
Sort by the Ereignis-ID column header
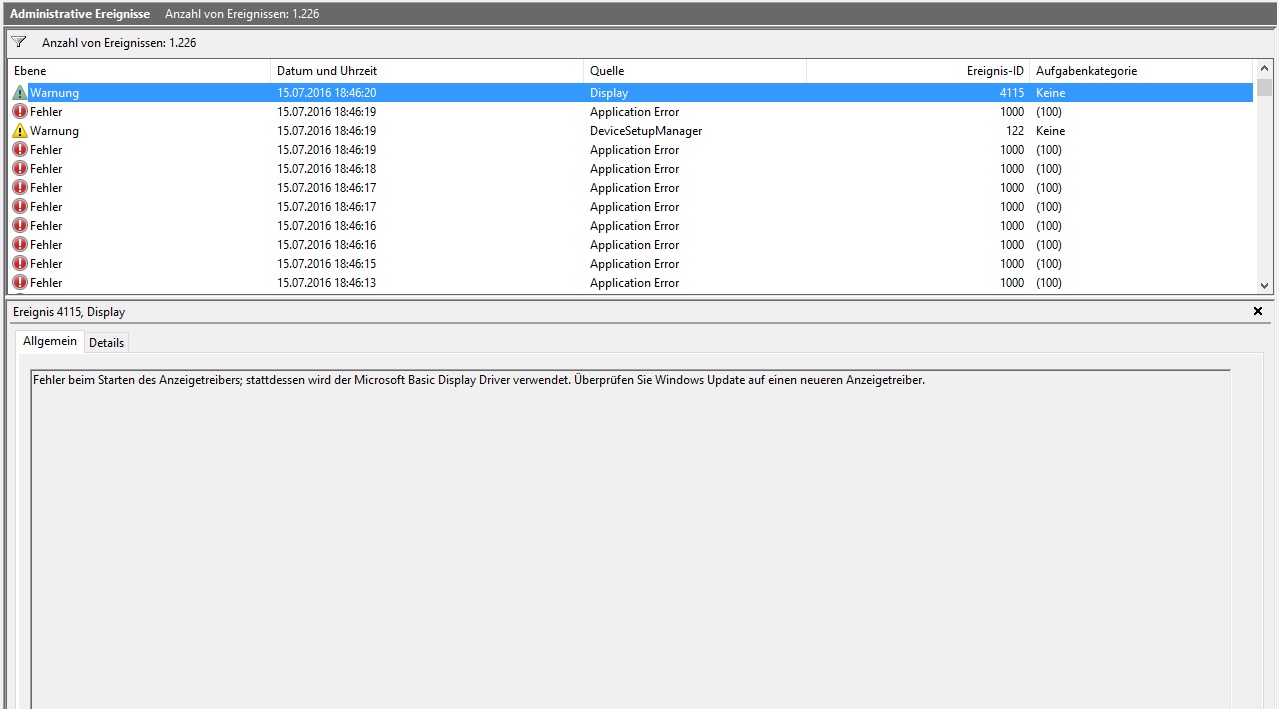tap(918, 71)
